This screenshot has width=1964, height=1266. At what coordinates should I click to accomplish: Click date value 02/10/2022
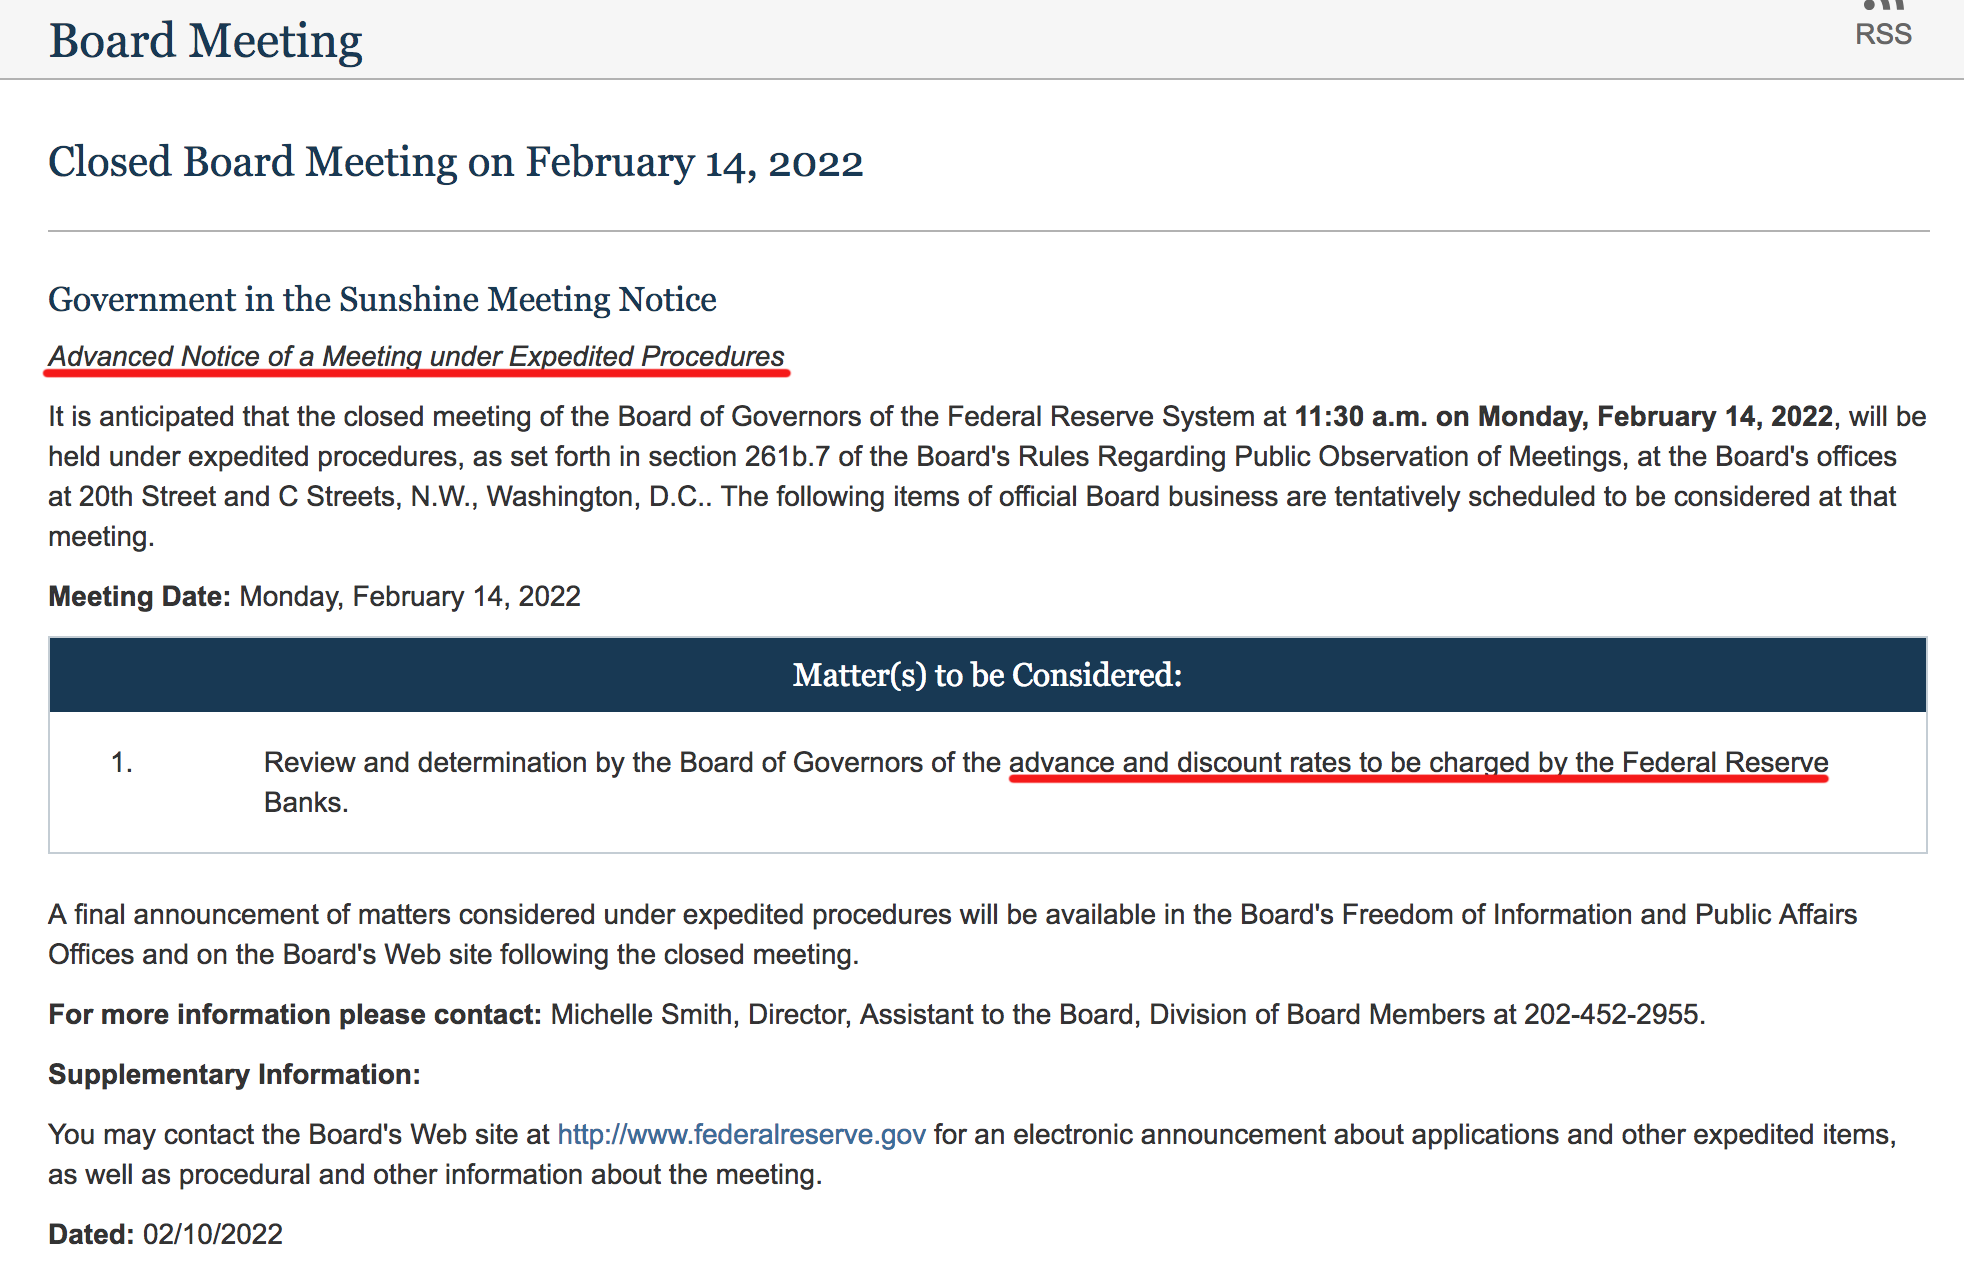213,1234
